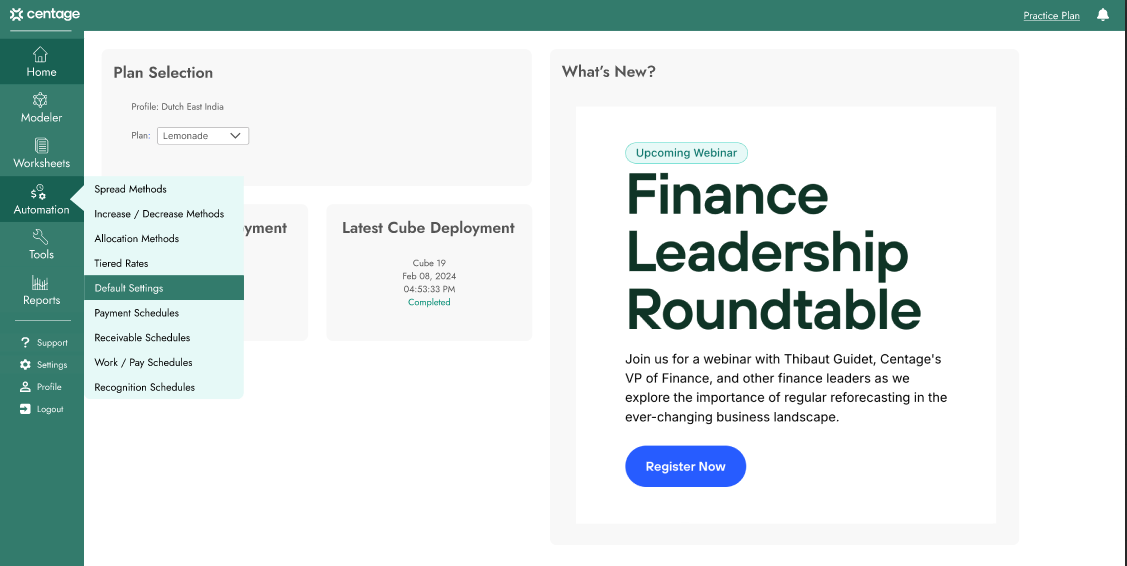Open the Reports chart icon
This screenshot has height=566, width=1127.
click(40, 283)
